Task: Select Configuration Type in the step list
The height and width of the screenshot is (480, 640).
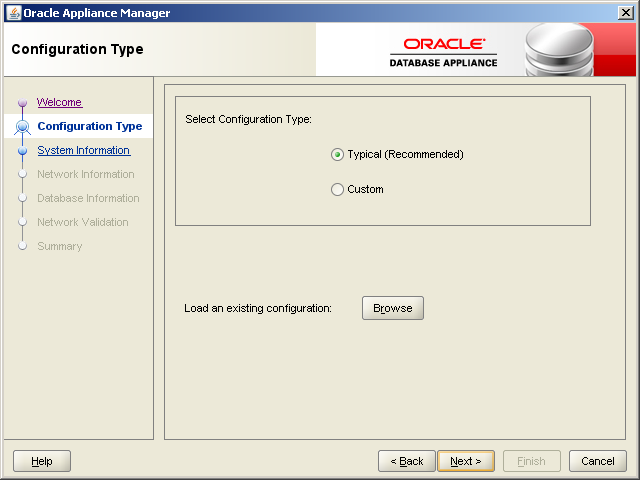Action: 90,126
